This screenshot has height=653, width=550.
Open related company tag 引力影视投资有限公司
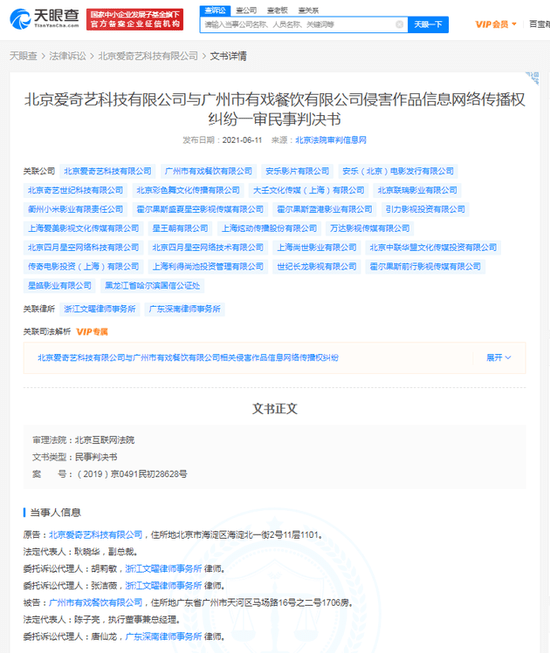pos(425,209)
